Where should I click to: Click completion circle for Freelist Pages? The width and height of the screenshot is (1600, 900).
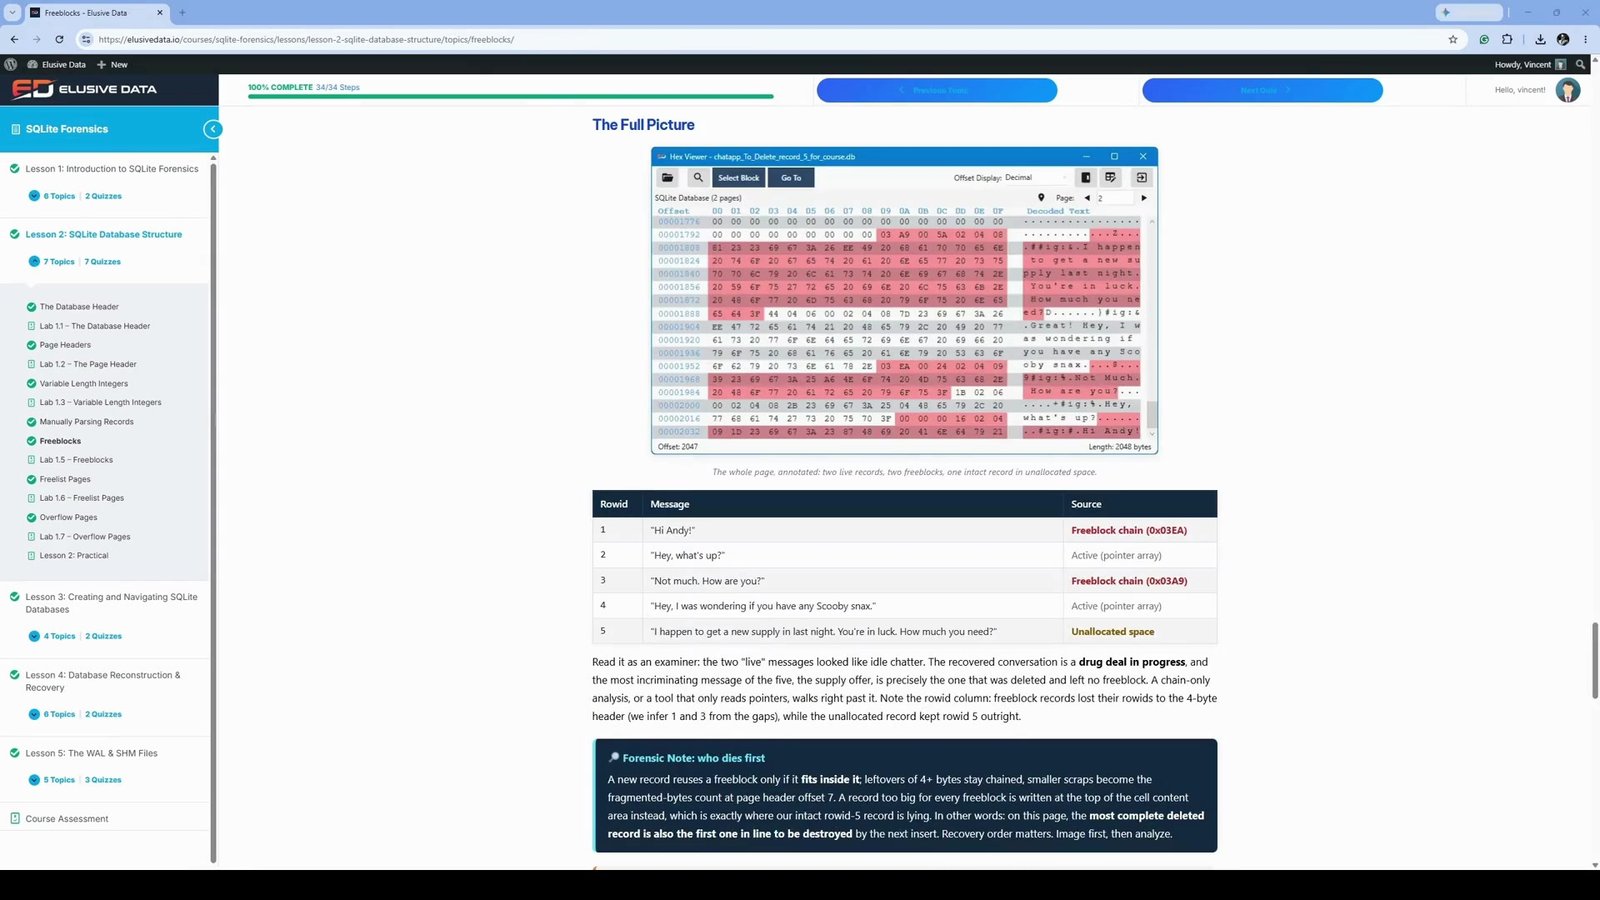[31, 479]
